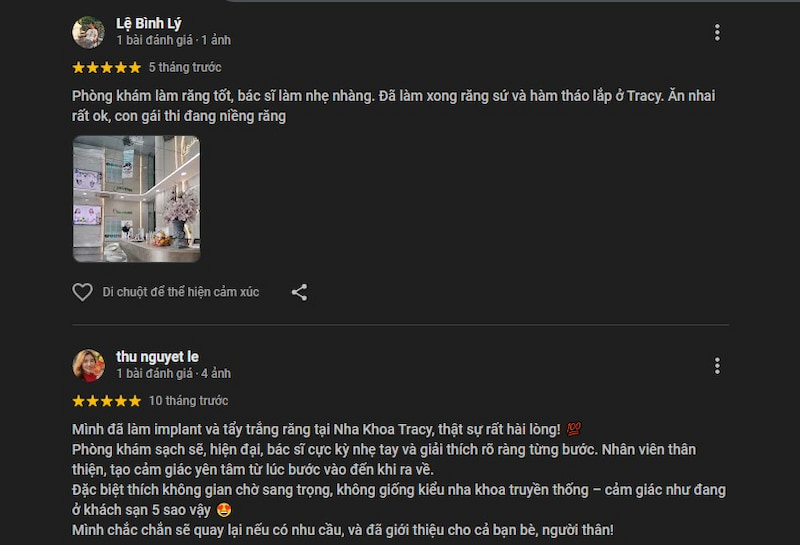Viewport: 800px width, 545px height.
Task: Click '1 bài đánh giá · 4 ảnh' under thu nguyet le
Action: click(173, 374)
